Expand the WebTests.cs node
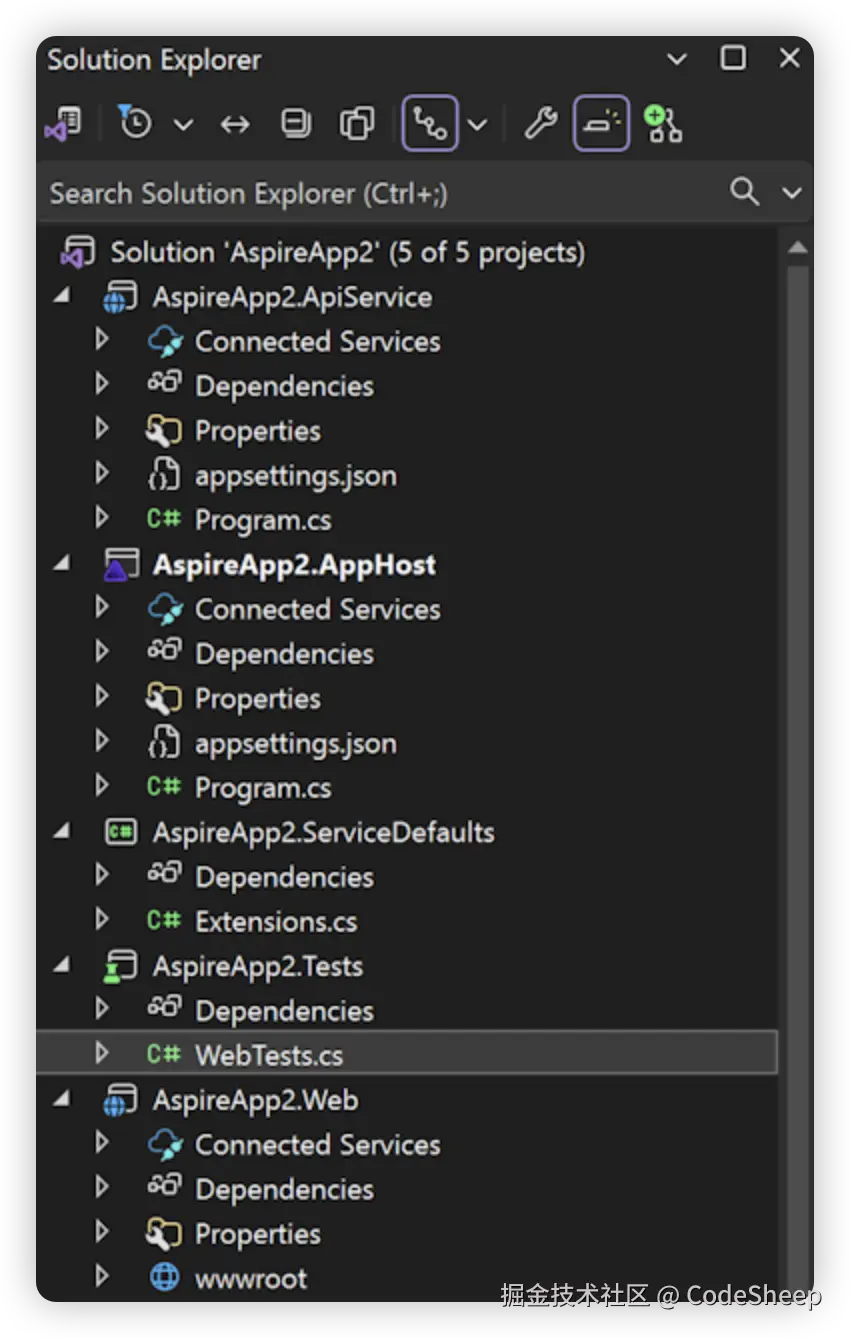 tap(101, 1053)
